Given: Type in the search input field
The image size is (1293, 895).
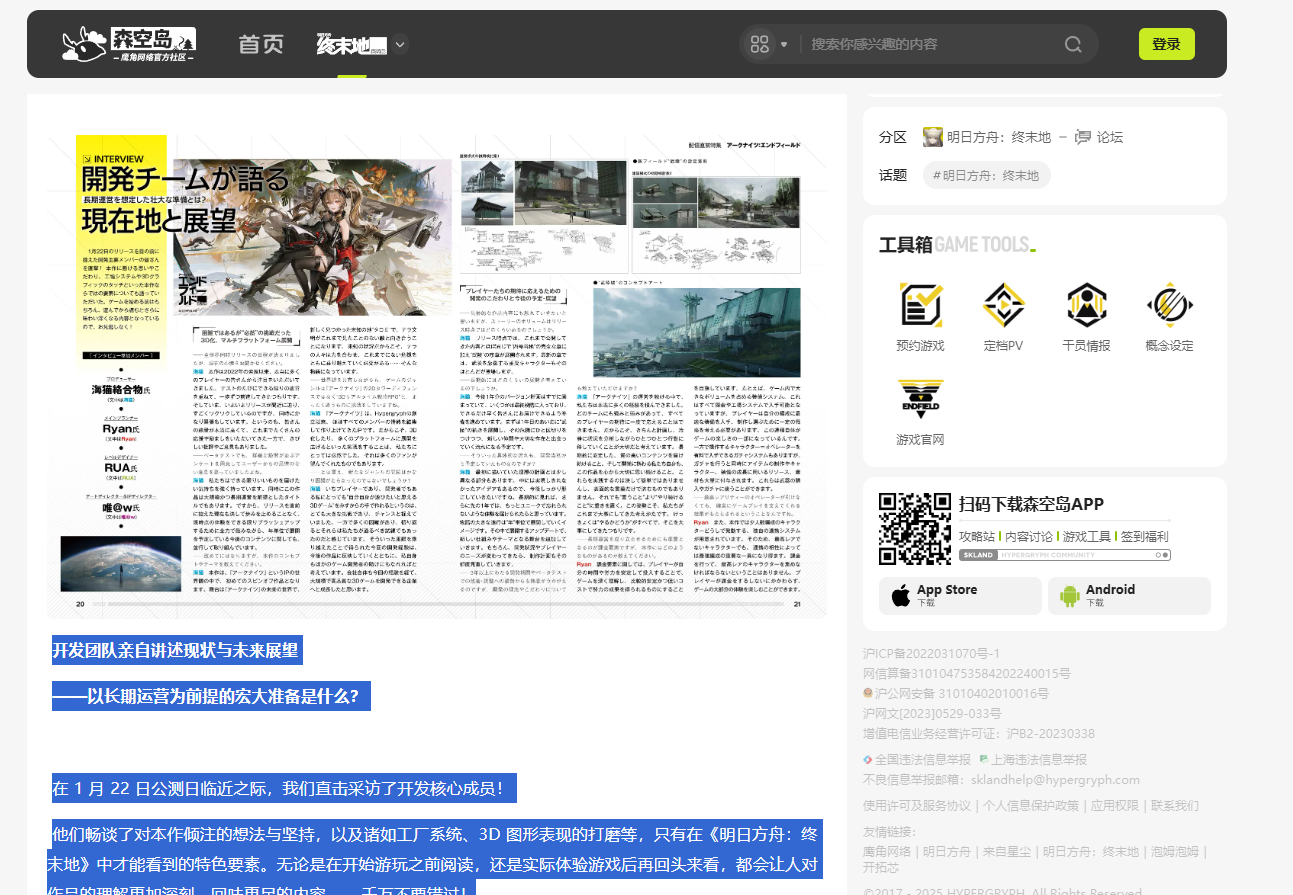Looking at the screenshot, I should 930,44.
